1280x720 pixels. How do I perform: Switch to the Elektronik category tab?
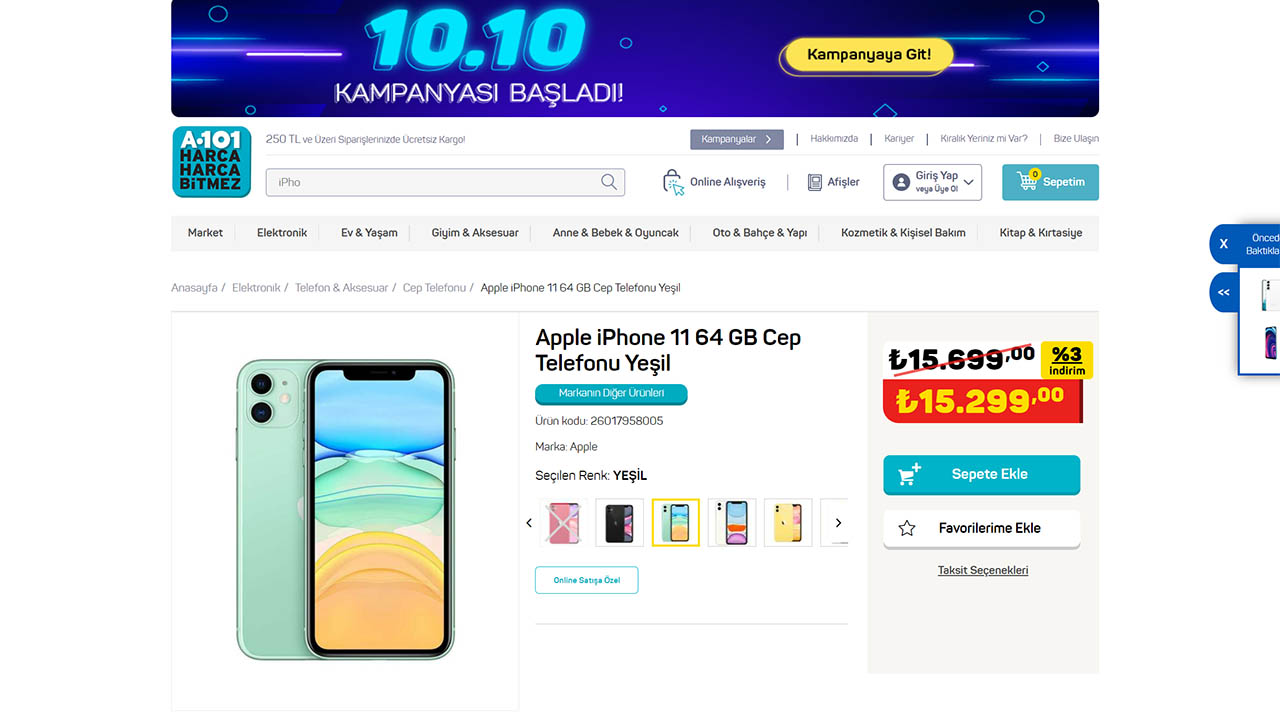point(281,232)
